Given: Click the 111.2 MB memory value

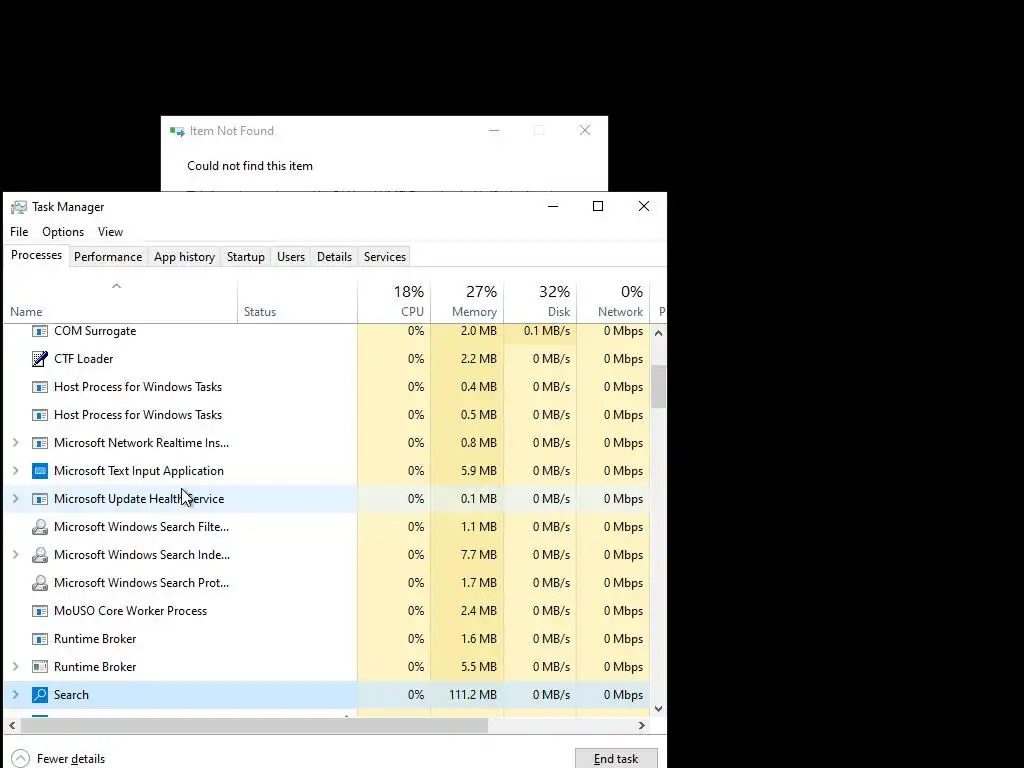Looking at the screenshot, I should click(x=473, y=695).
